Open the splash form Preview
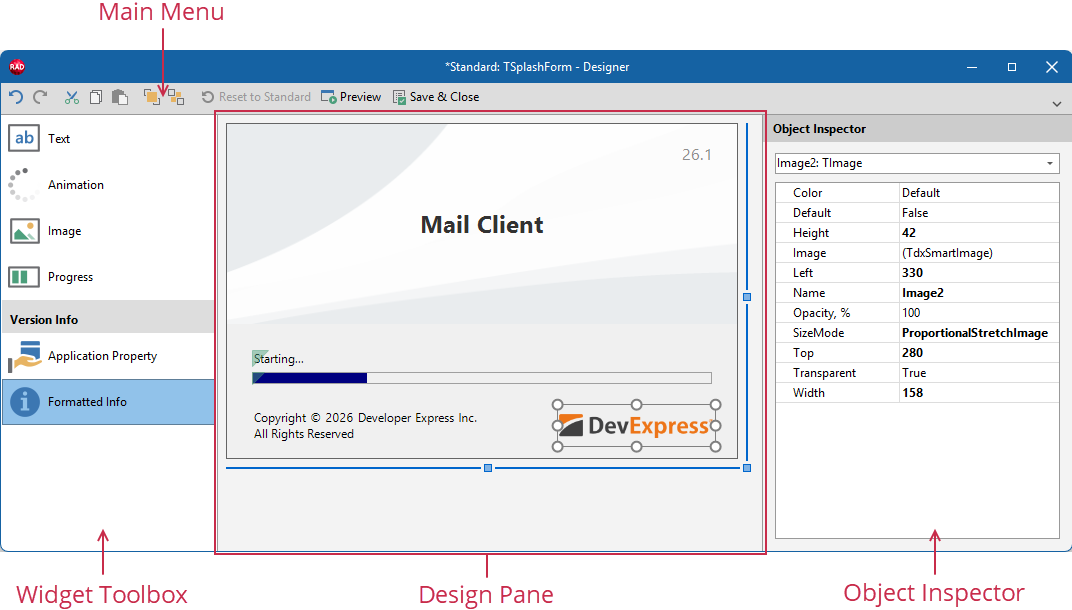 pyautogui.click(x=351, y=97)
